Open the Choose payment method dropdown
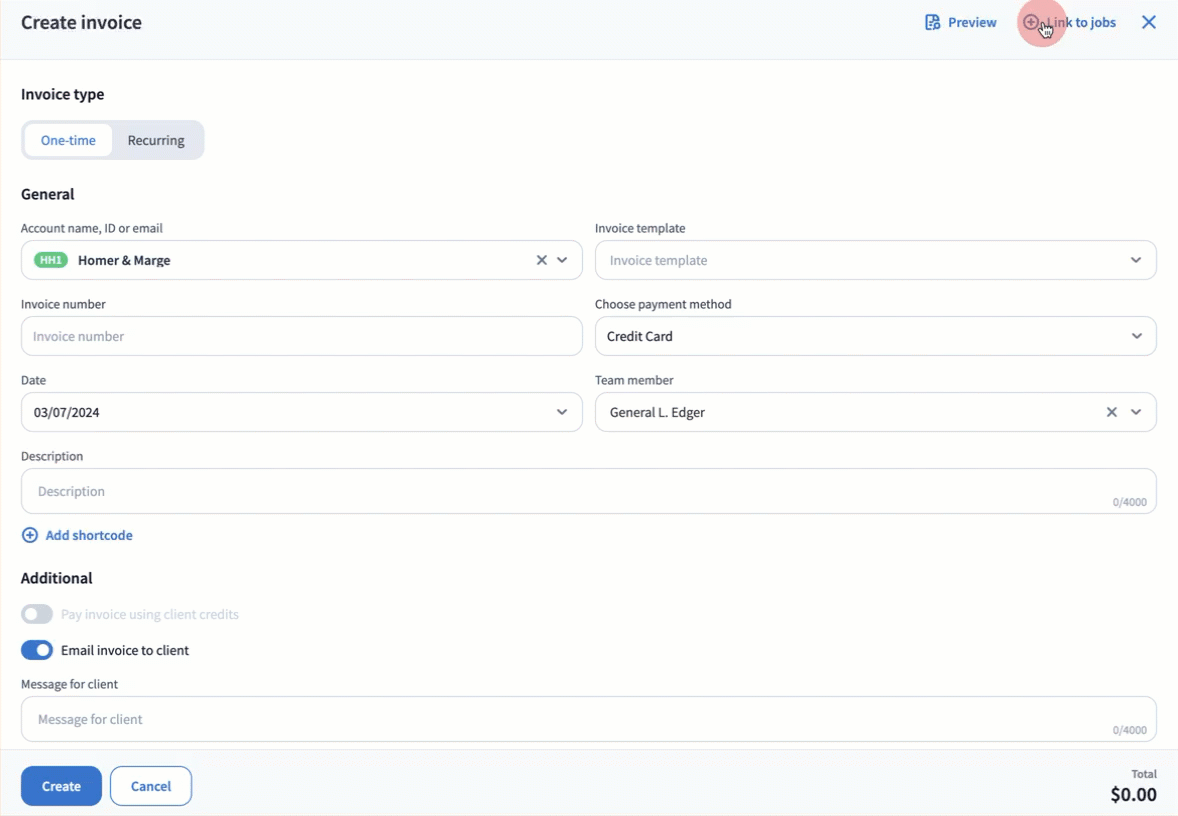Screen dimensions: 1178x816 coord(1136,336)
